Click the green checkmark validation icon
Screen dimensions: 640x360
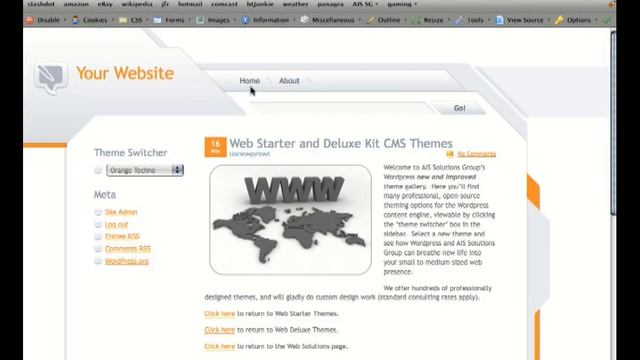[x=607, y=20]
